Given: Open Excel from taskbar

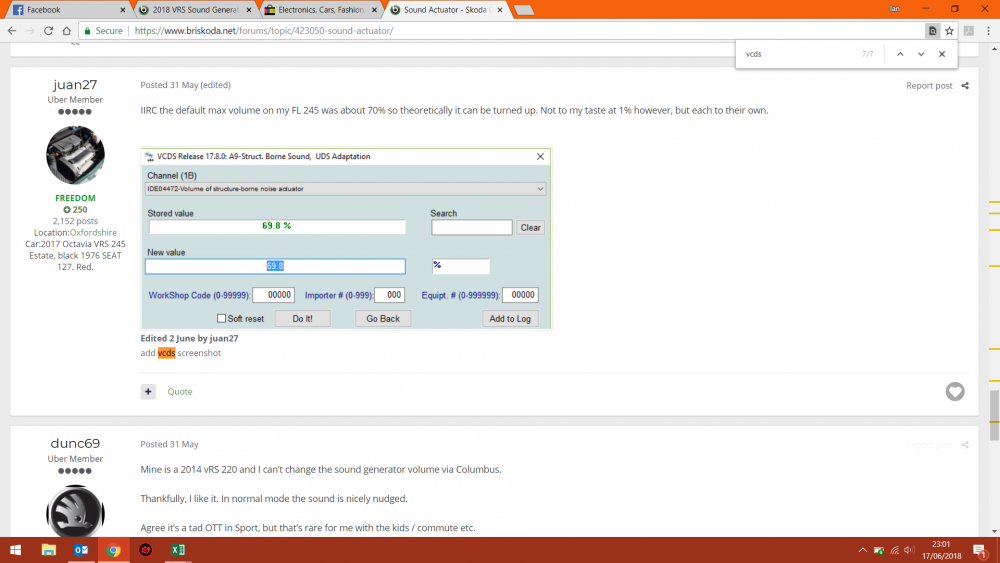Looking at the screenshot, I should (x=178, y=550).
